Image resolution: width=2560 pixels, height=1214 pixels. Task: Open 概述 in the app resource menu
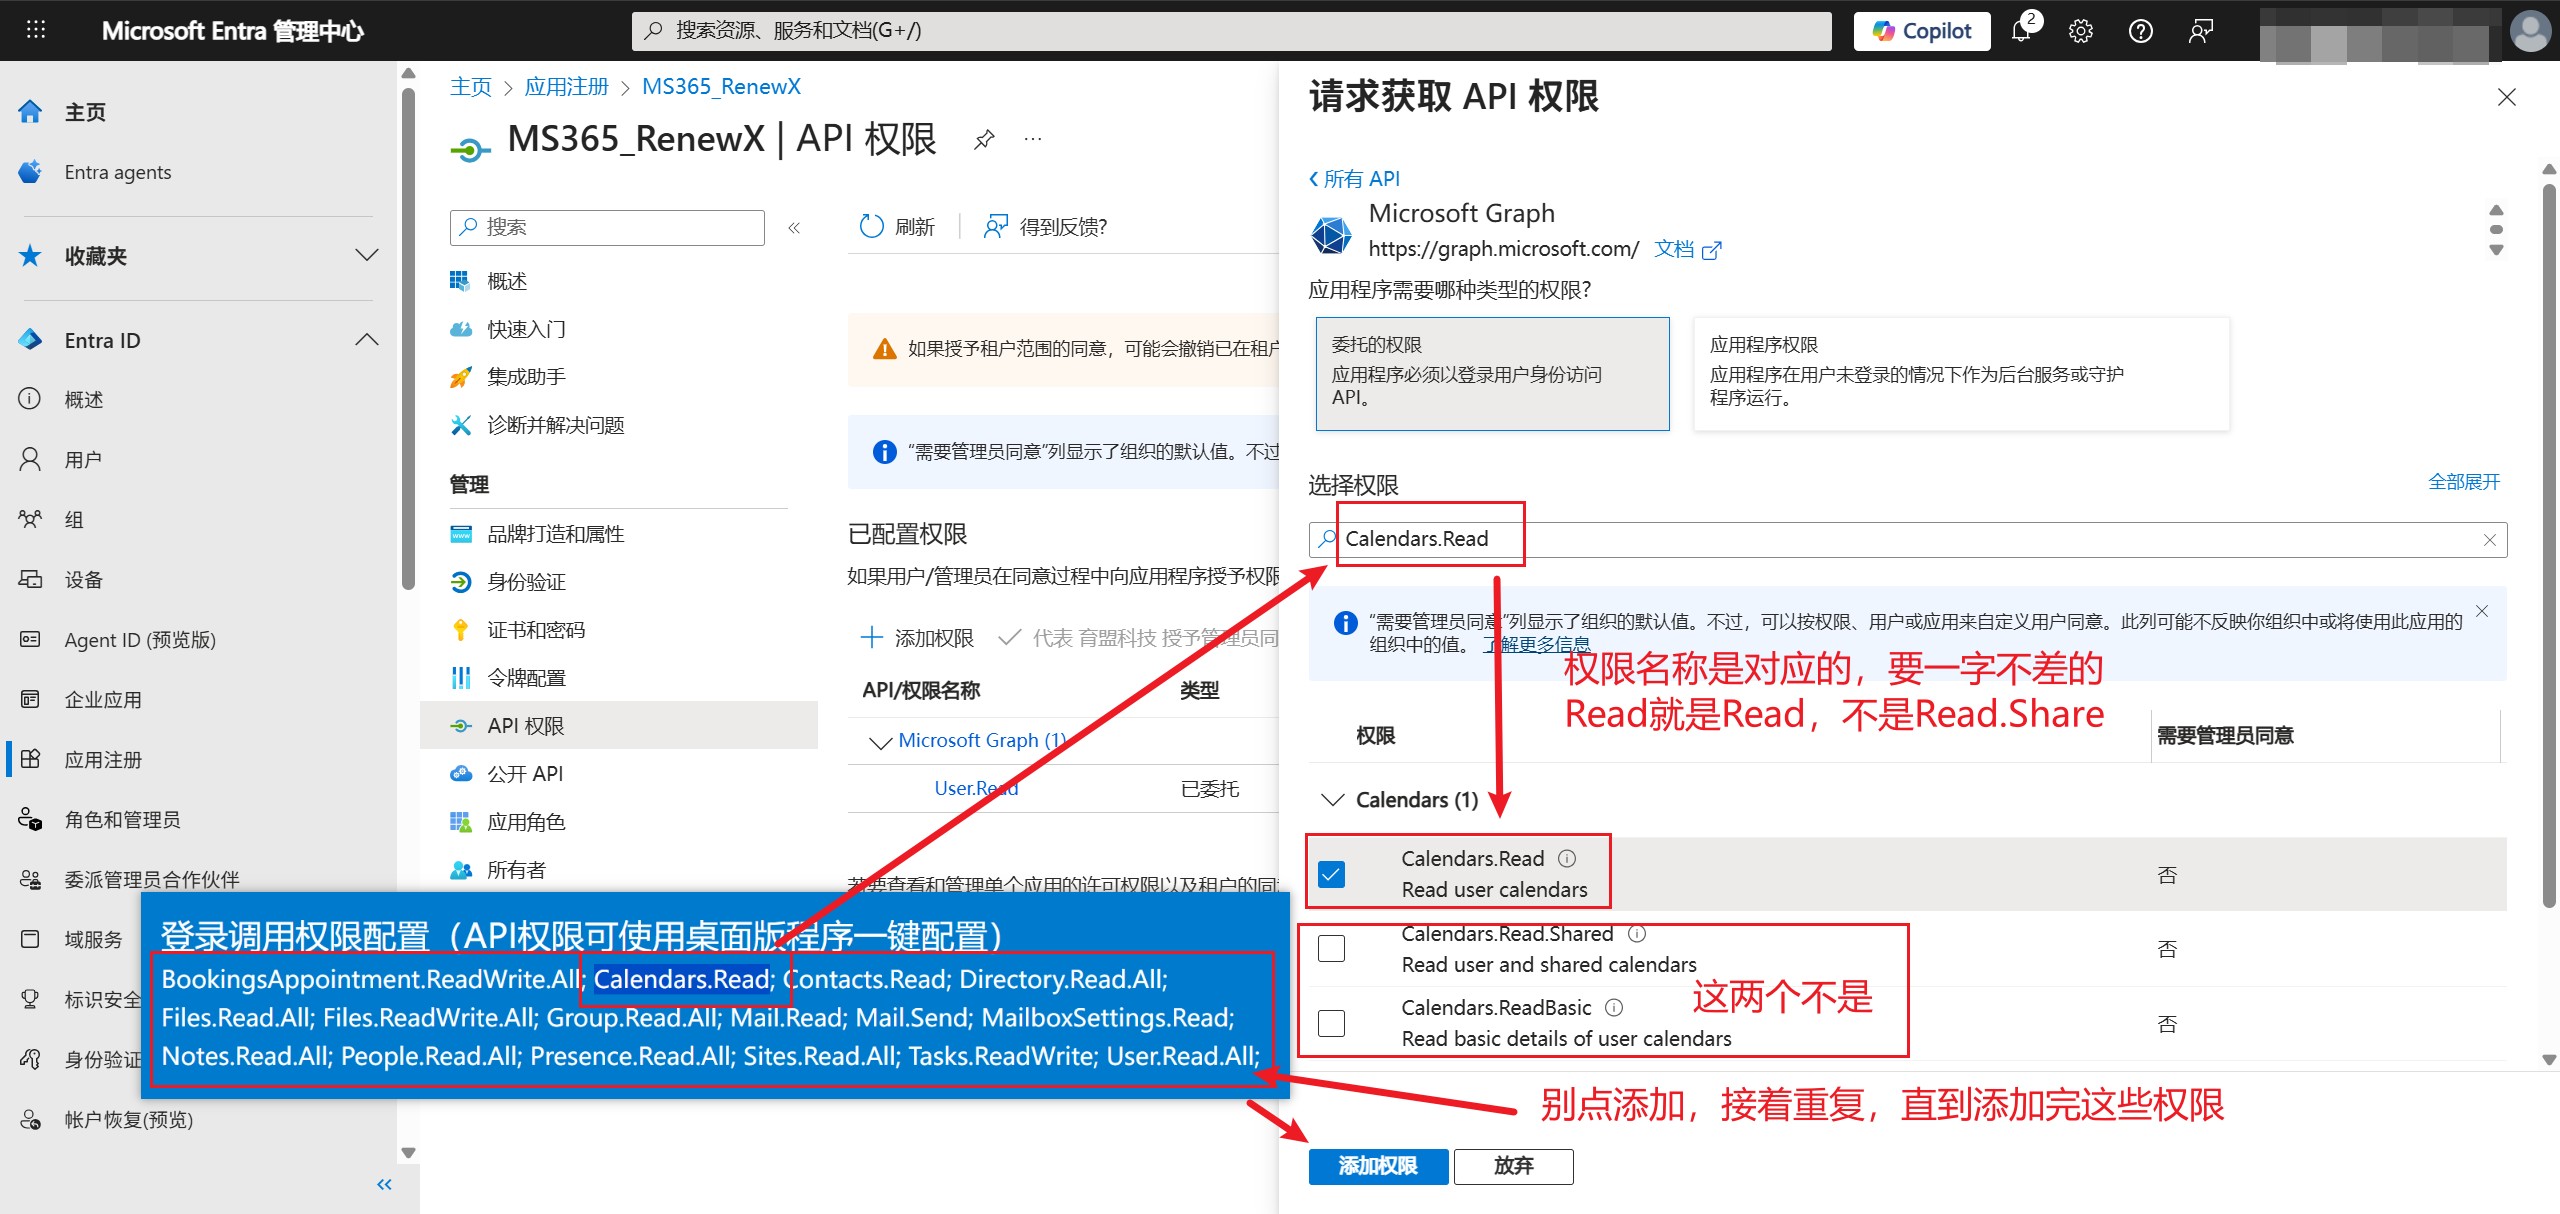pyautogui.click(x=507, y=281)
